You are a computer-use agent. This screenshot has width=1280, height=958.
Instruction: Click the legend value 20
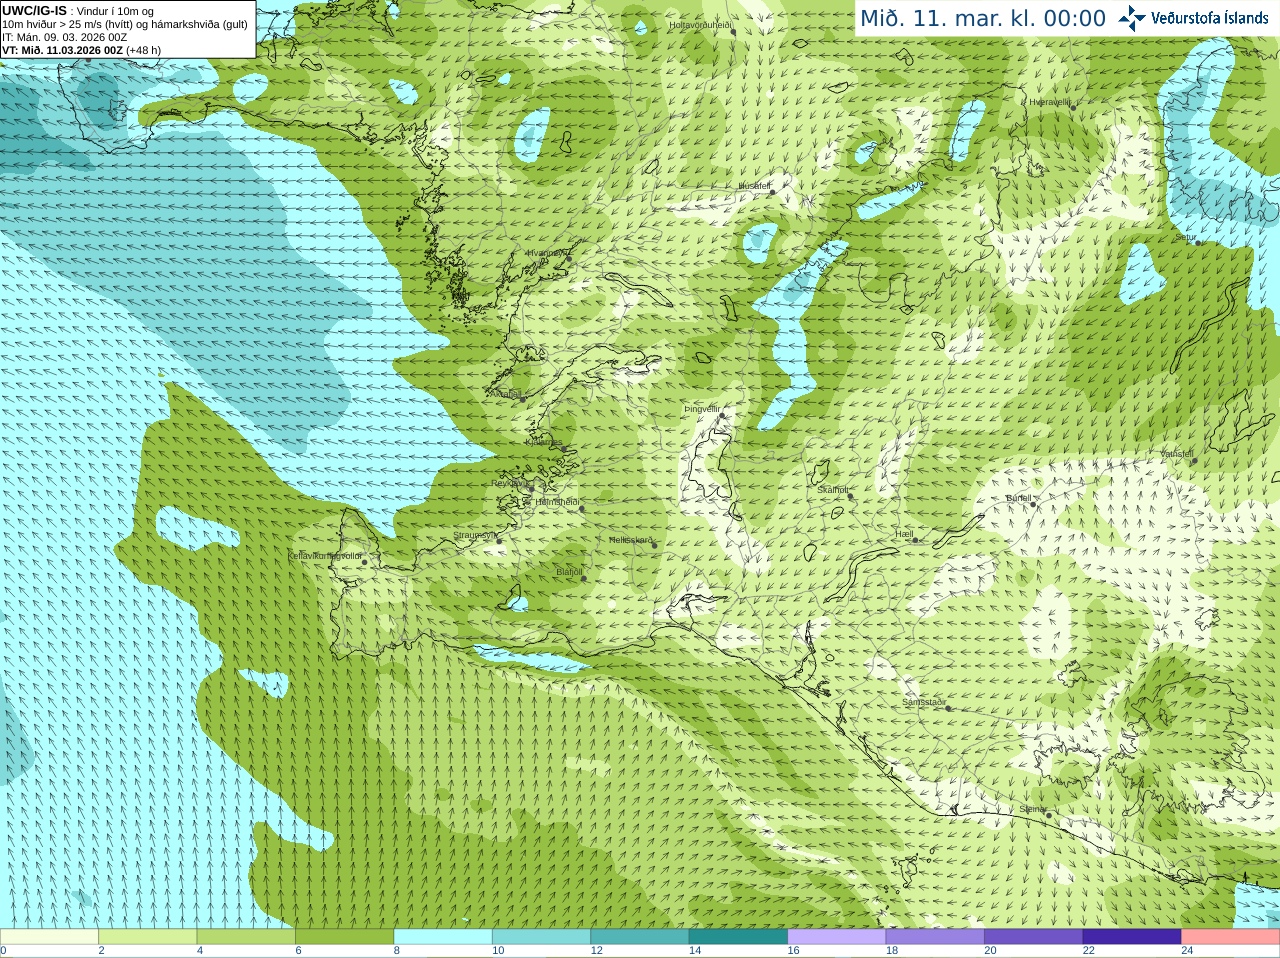[x=990, y=951]
